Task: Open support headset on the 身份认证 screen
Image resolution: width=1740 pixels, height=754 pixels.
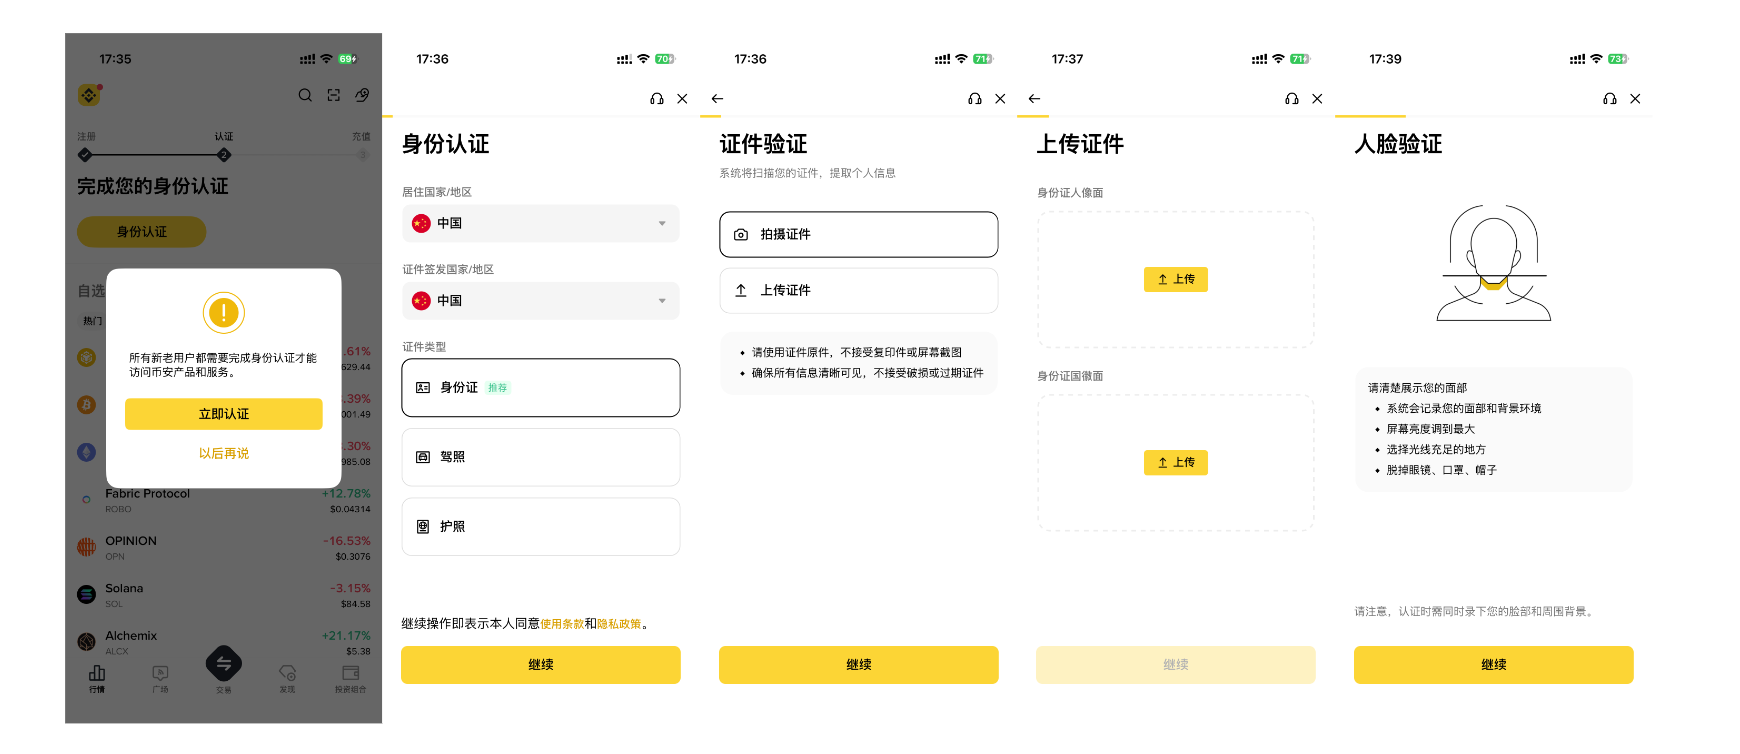Action: tap(657, 99)
